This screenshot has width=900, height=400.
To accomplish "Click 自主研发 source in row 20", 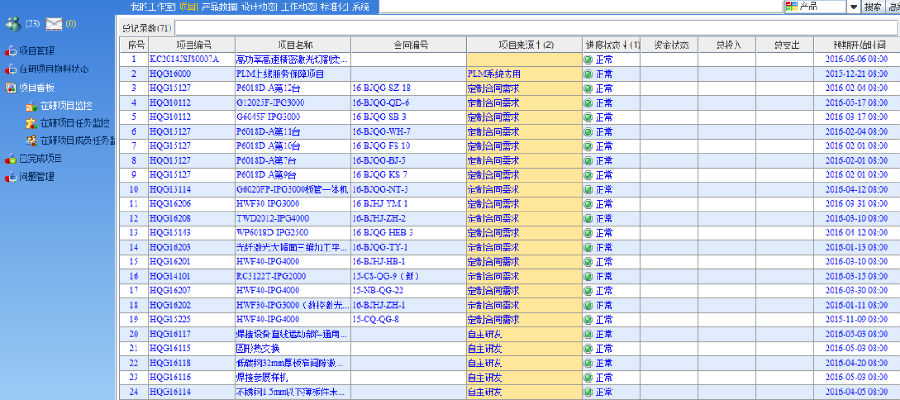I will [x=485, y=334].
